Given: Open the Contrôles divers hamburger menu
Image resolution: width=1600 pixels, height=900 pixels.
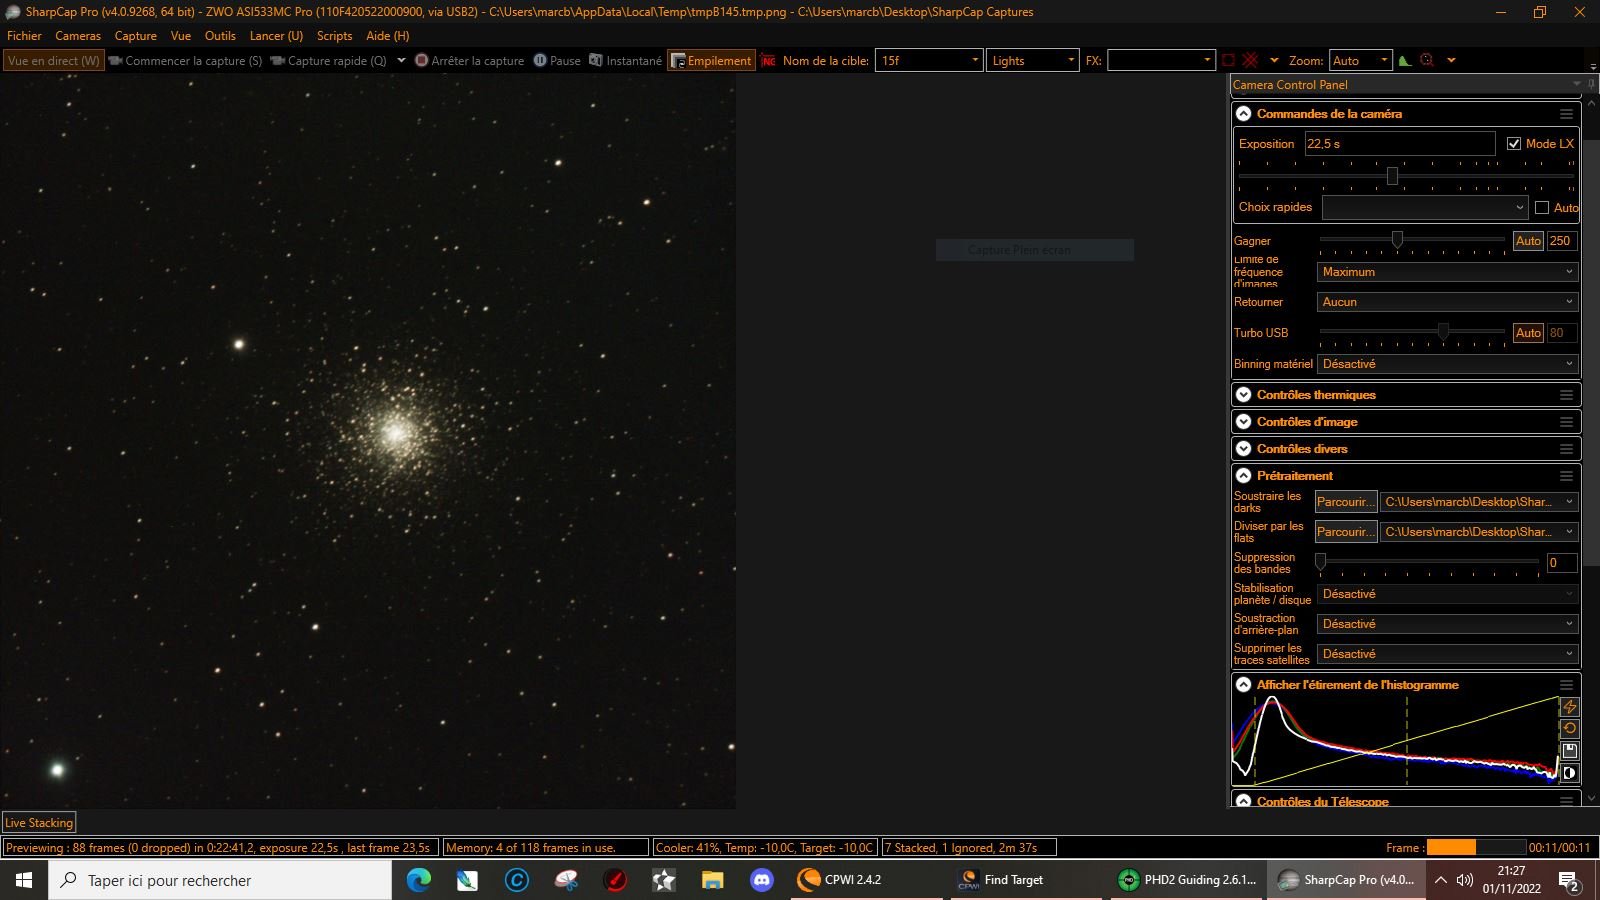Looking at the screenshot, I should pos(1567,449).
